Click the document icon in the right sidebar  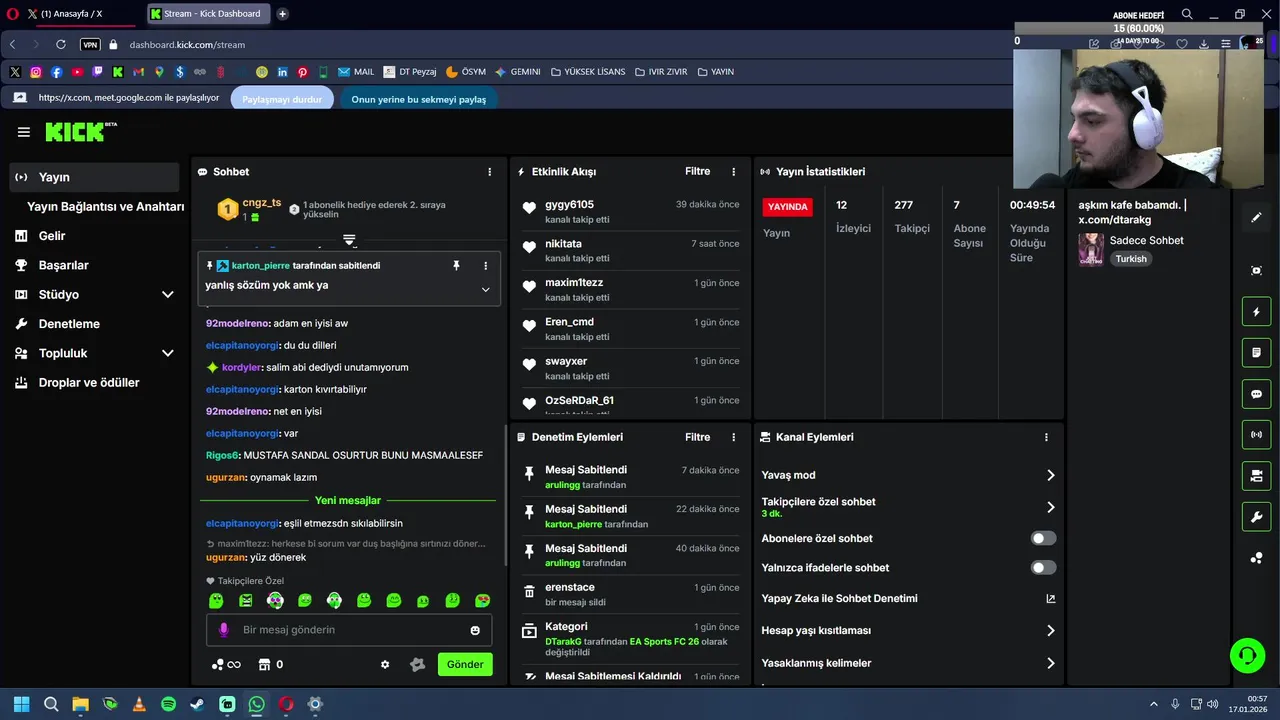[x=1257, y=353]
